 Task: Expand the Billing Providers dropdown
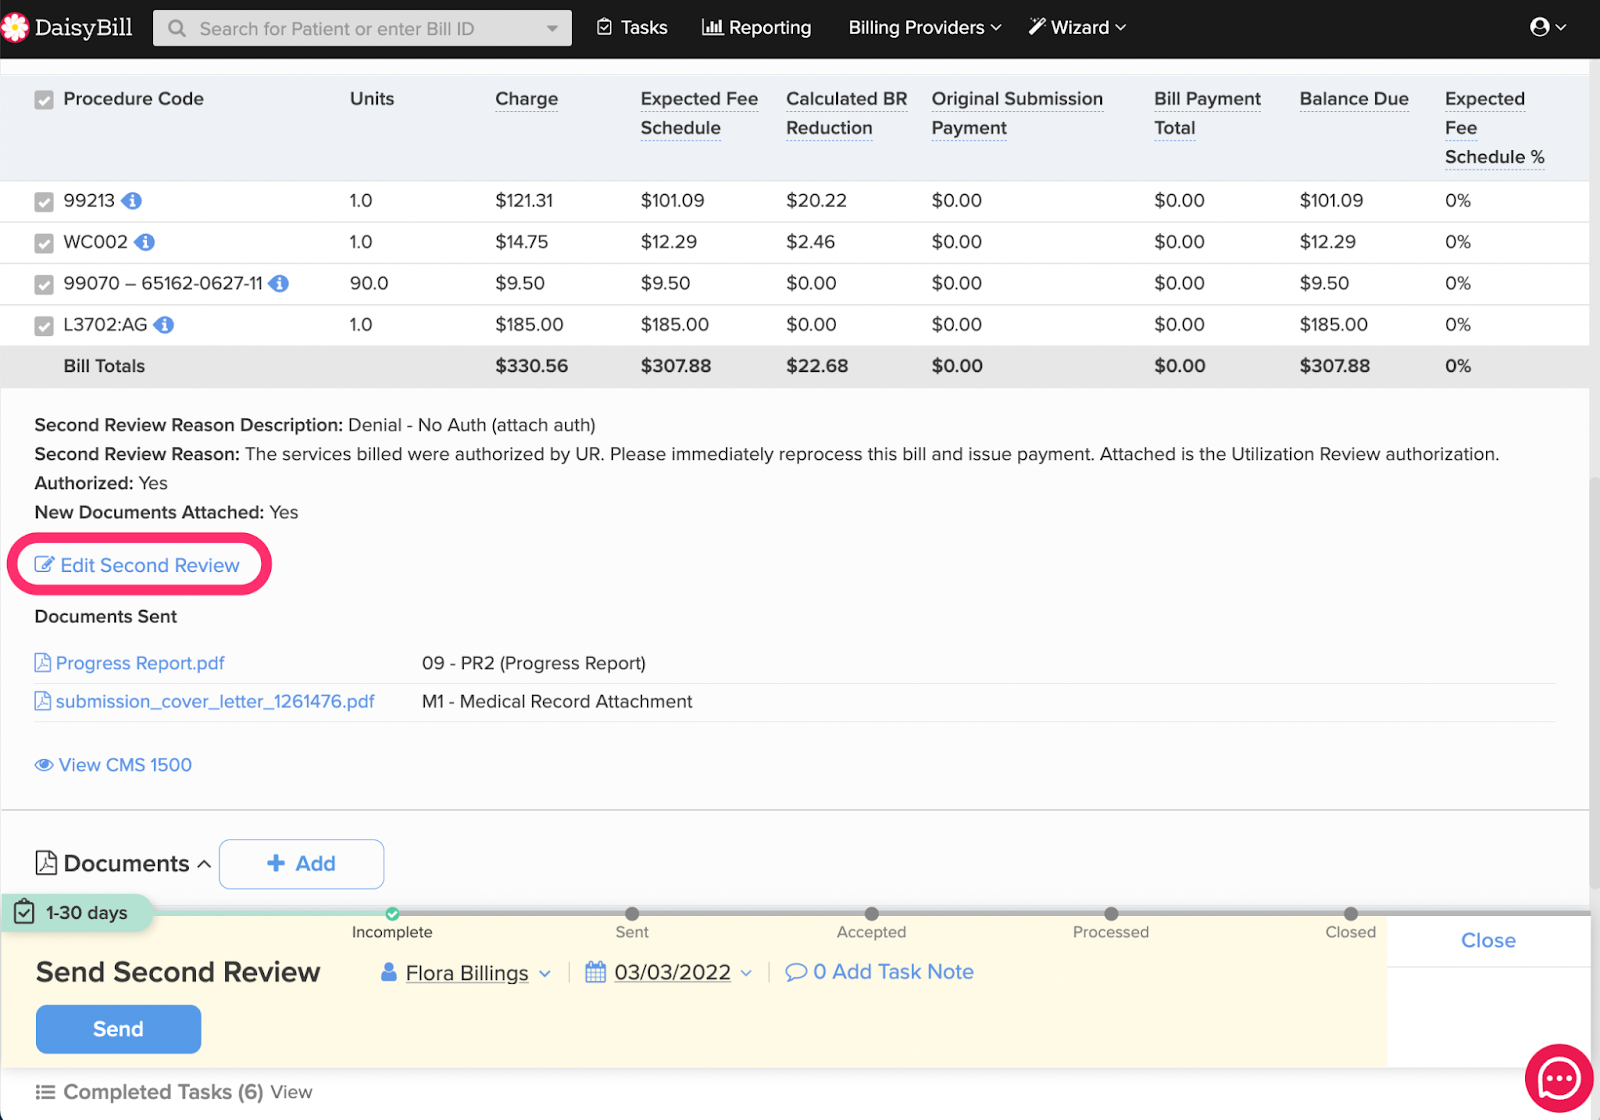(x=924, y=28)
